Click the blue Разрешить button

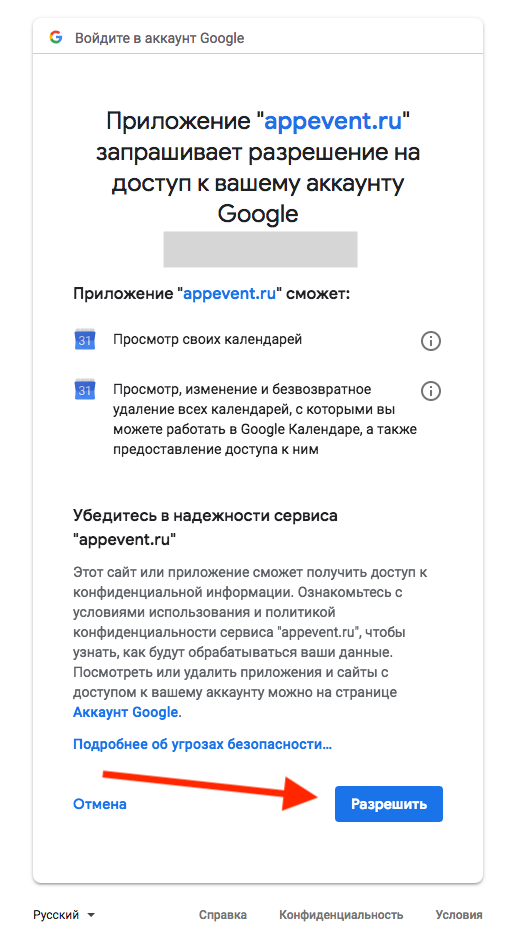point(389,804)
